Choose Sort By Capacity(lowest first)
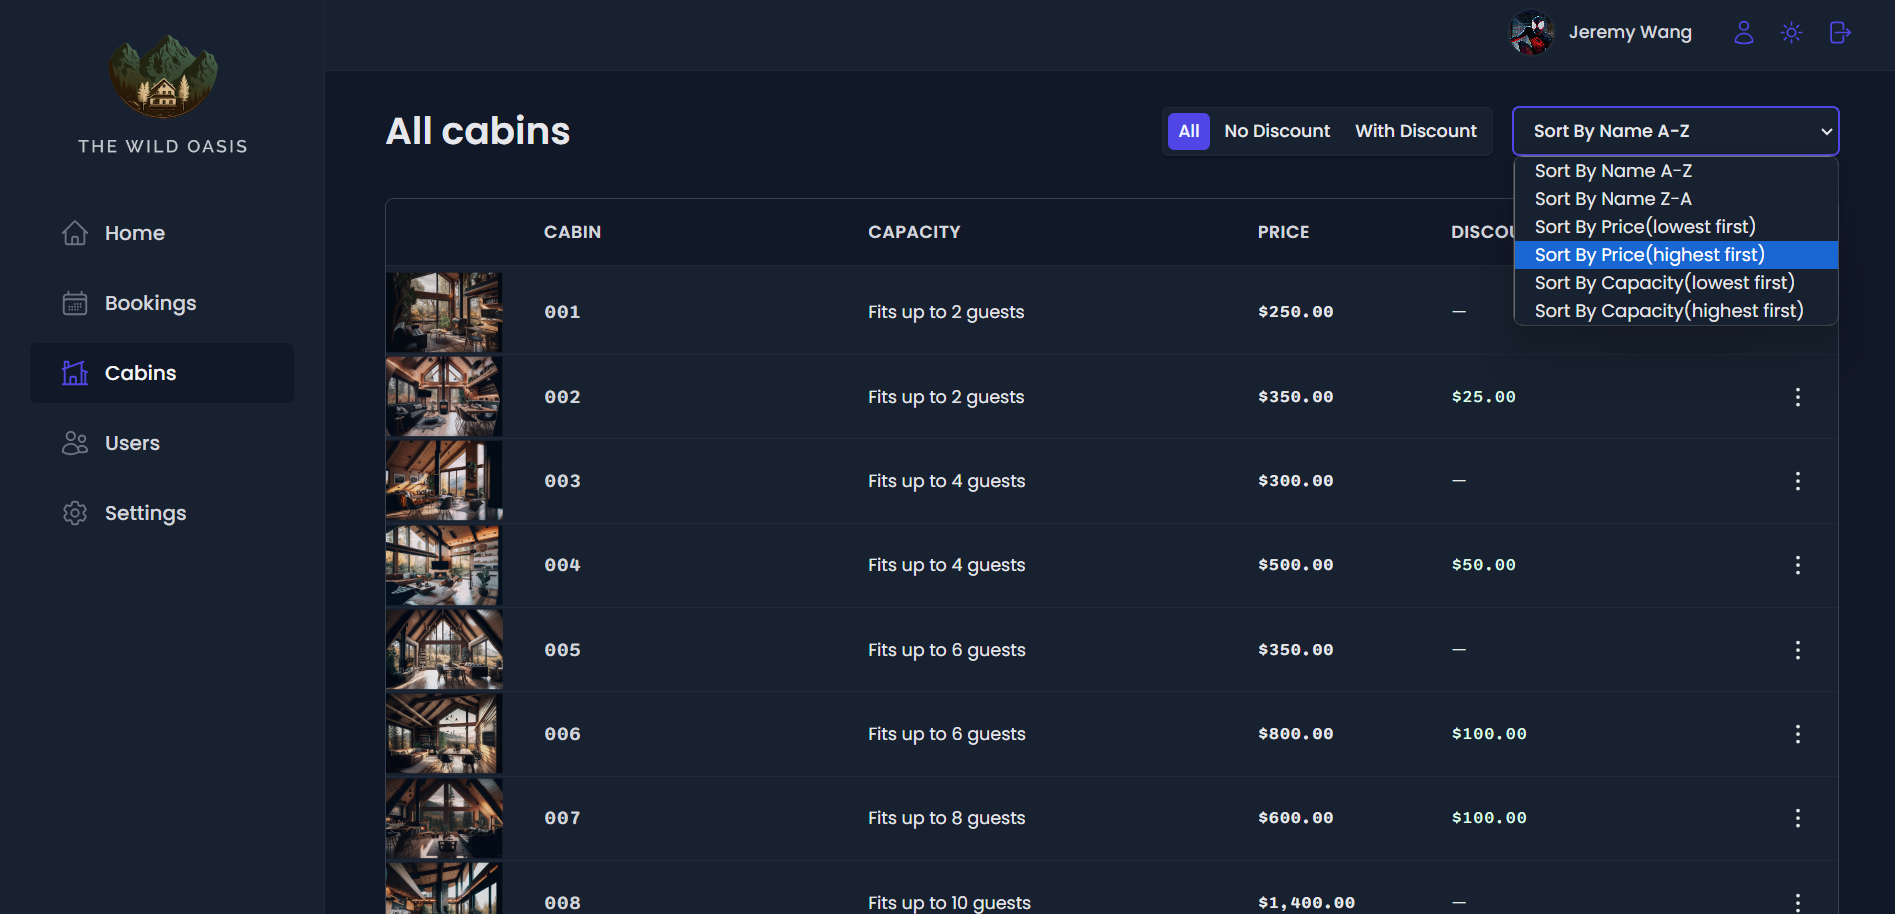 [1663, 283]
